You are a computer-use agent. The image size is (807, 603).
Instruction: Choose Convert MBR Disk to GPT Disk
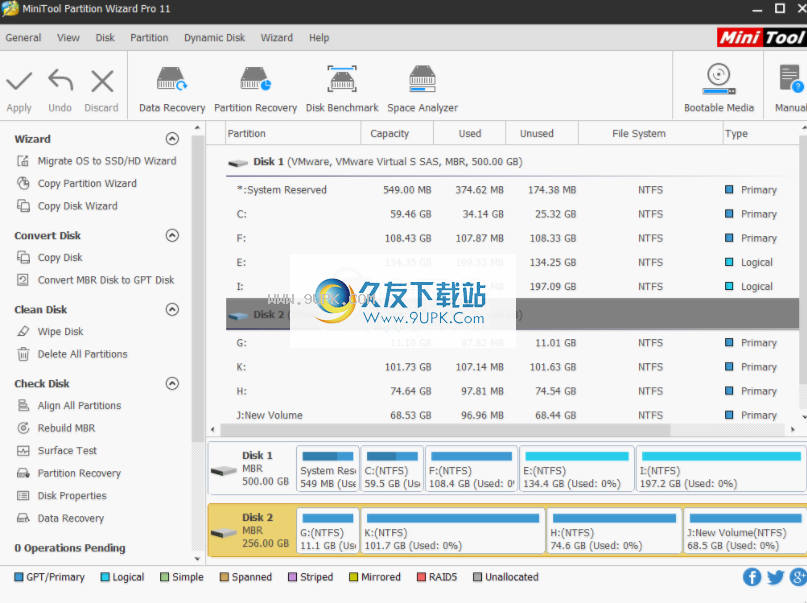pyautogui.click(x=106, y=280)
